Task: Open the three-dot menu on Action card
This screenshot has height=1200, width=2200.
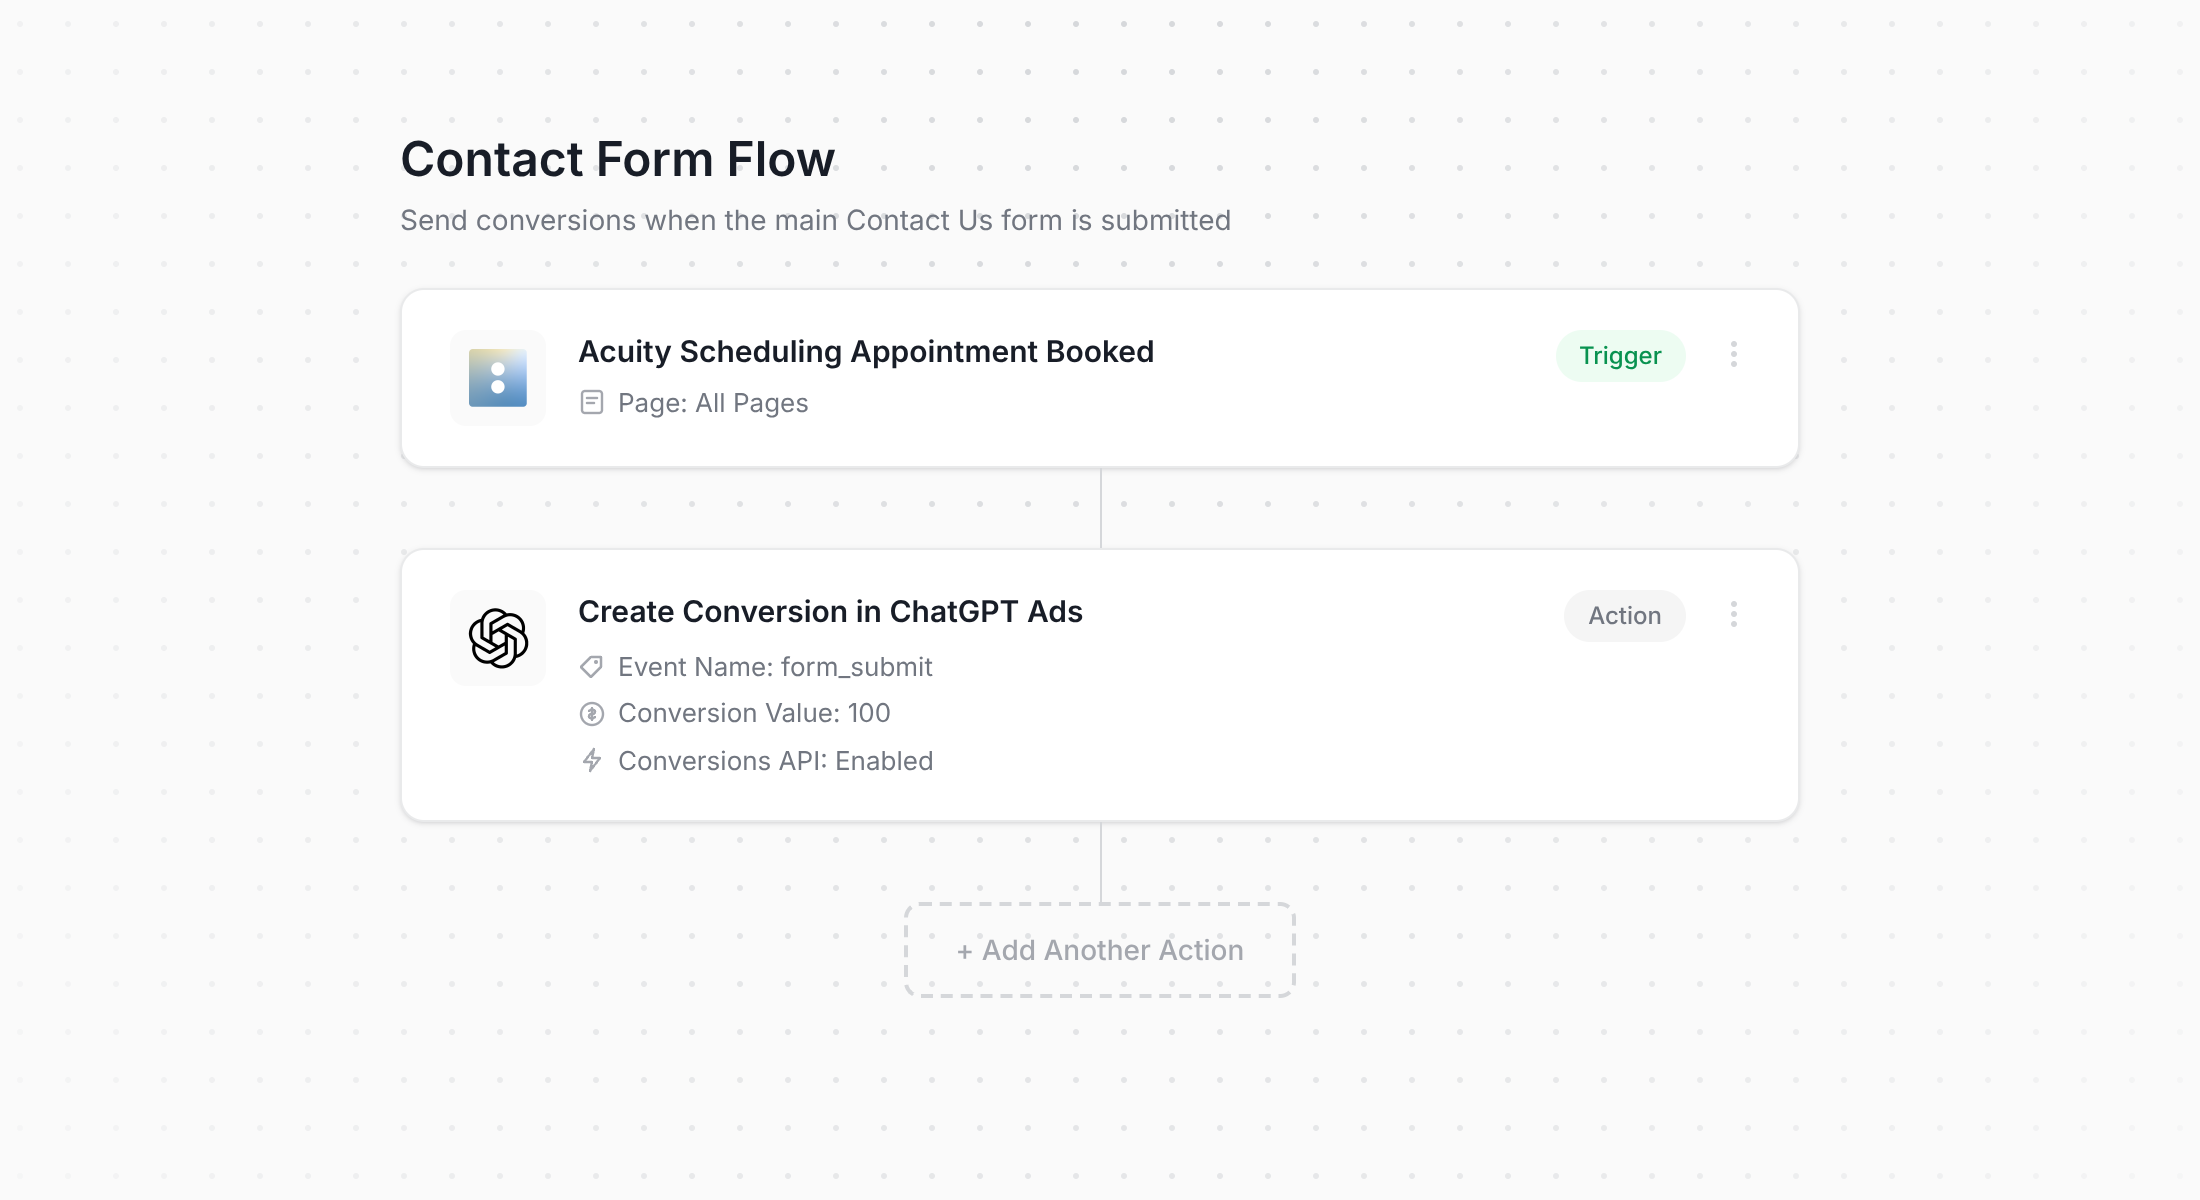Action: coord(1734,614)
